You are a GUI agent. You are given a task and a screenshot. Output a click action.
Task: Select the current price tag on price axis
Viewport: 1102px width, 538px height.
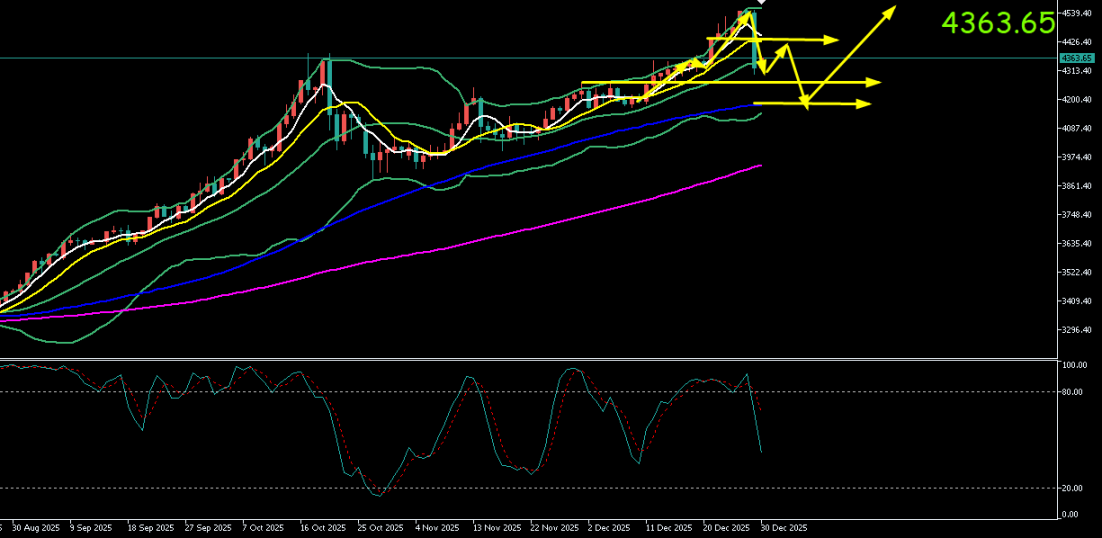(1077, 58)
